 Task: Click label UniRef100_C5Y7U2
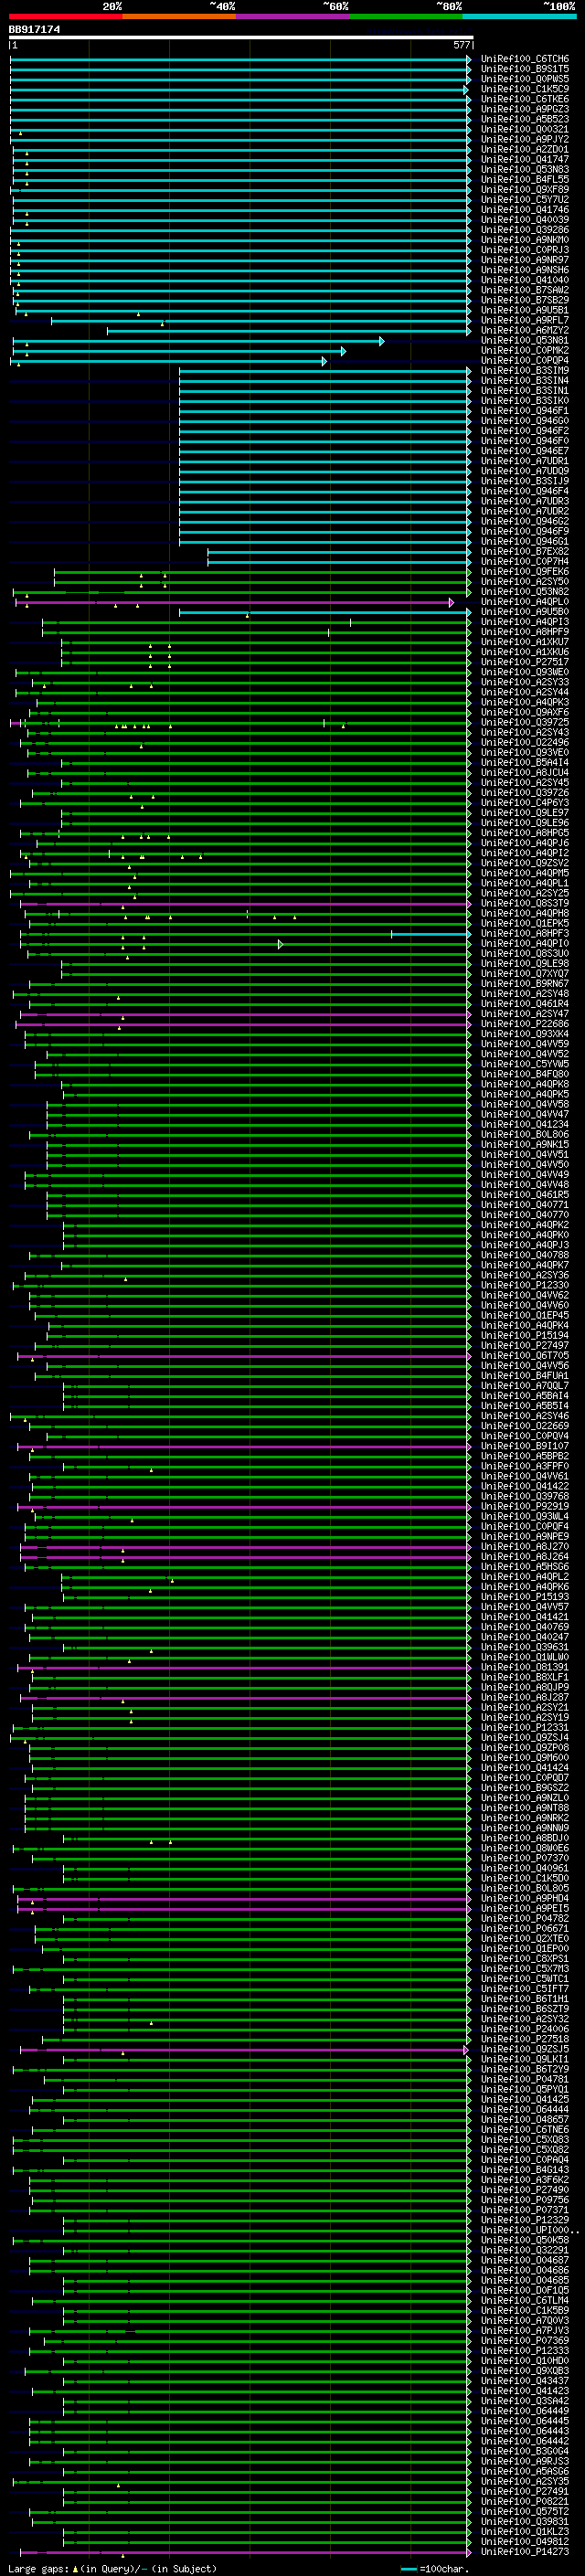525,200
